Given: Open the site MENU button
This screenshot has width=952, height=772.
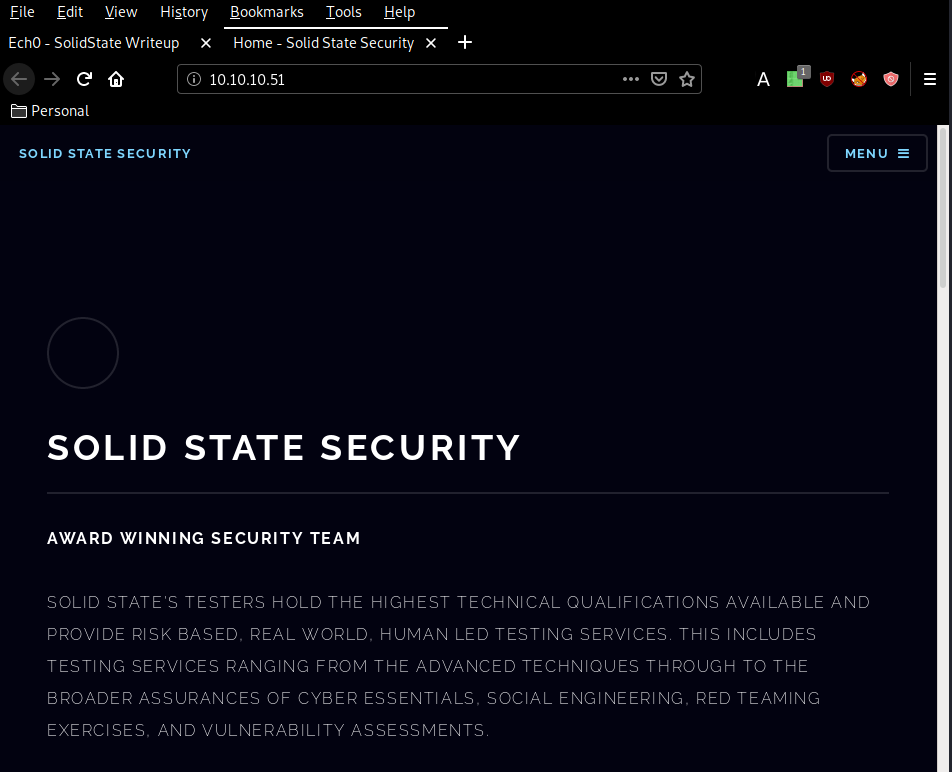Looking at the screenshot, I should tap(877, 153).
